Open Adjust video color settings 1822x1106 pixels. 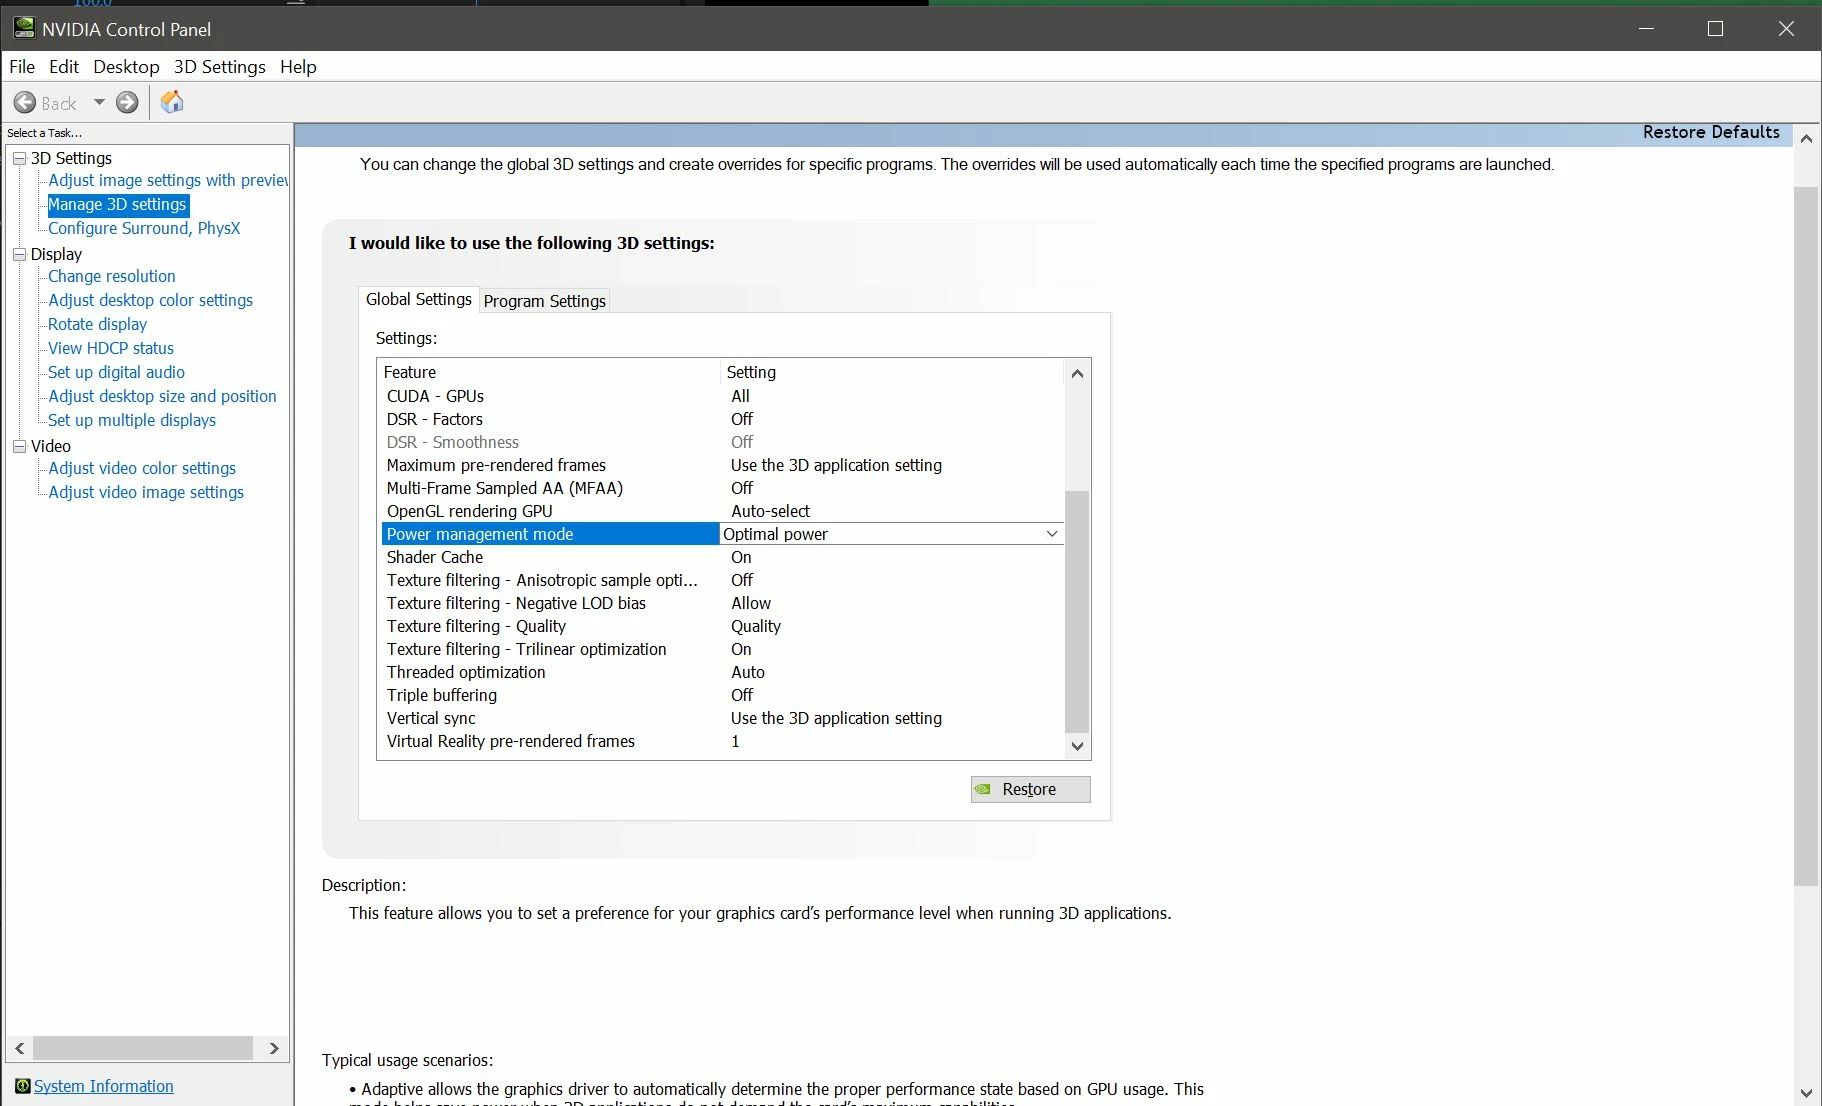point(142,468)
